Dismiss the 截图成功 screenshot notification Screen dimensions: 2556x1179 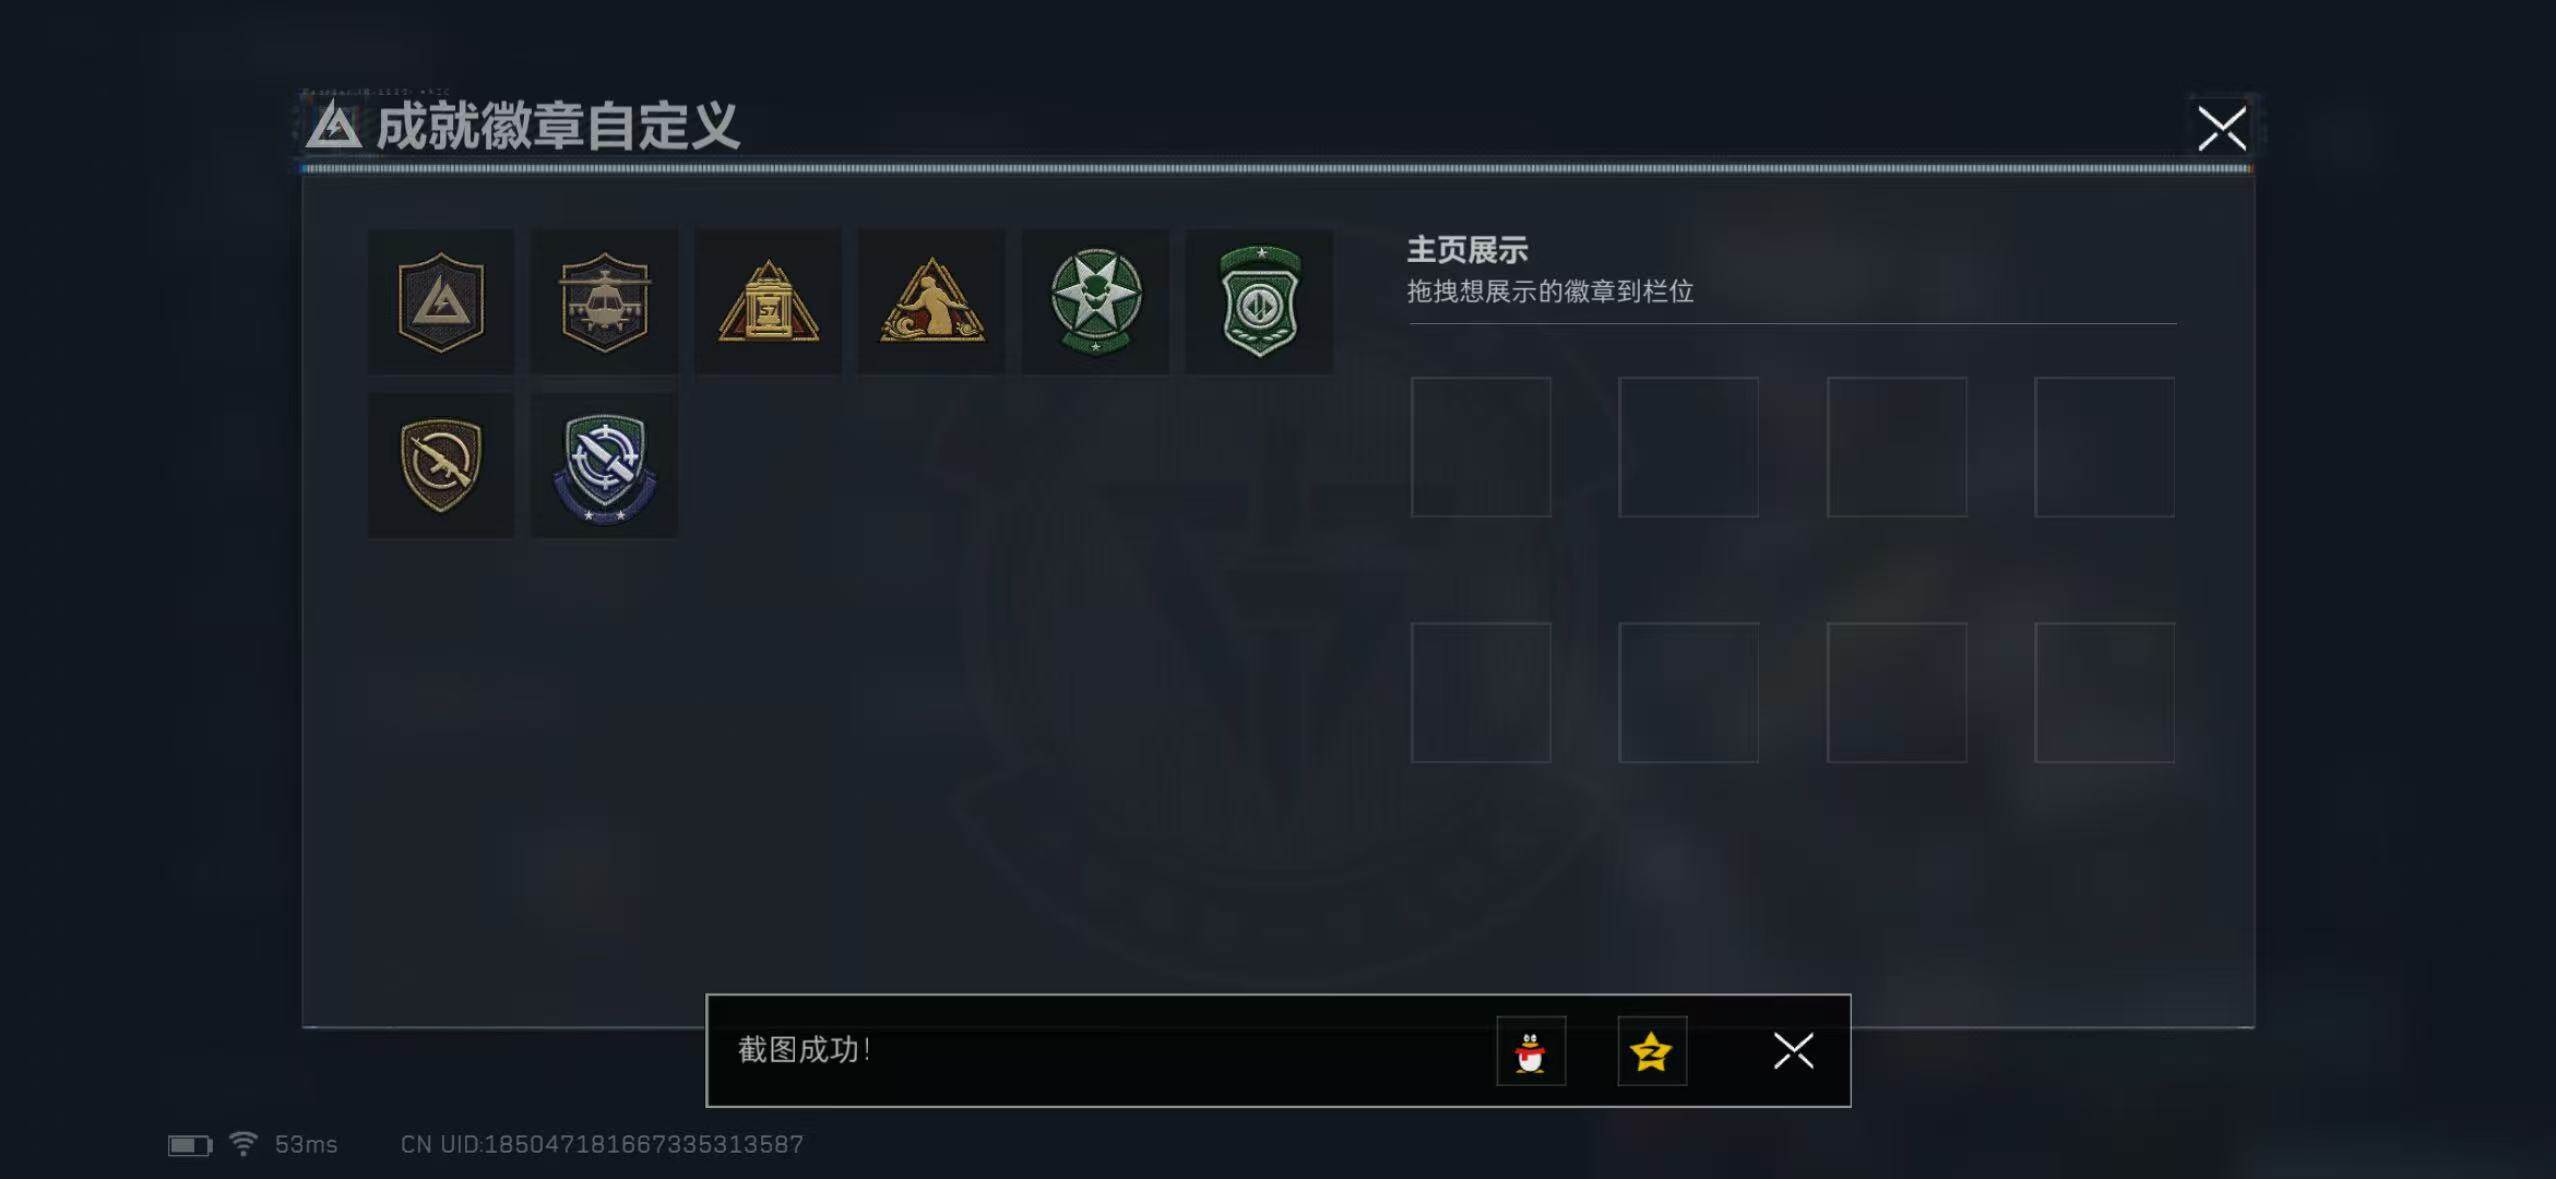coord(1794,1051)
